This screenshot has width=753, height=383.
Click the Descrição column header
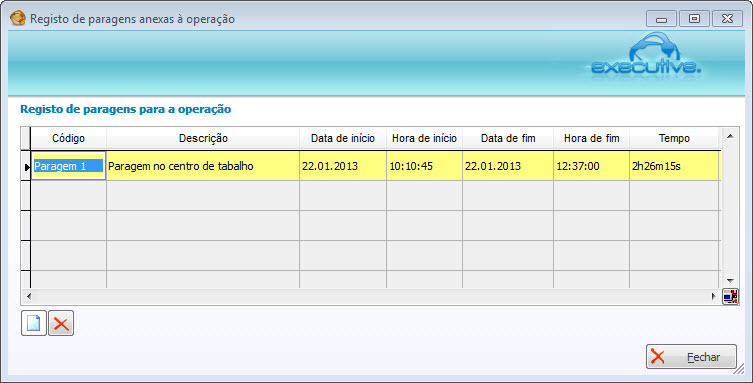(x=203, y=138)
